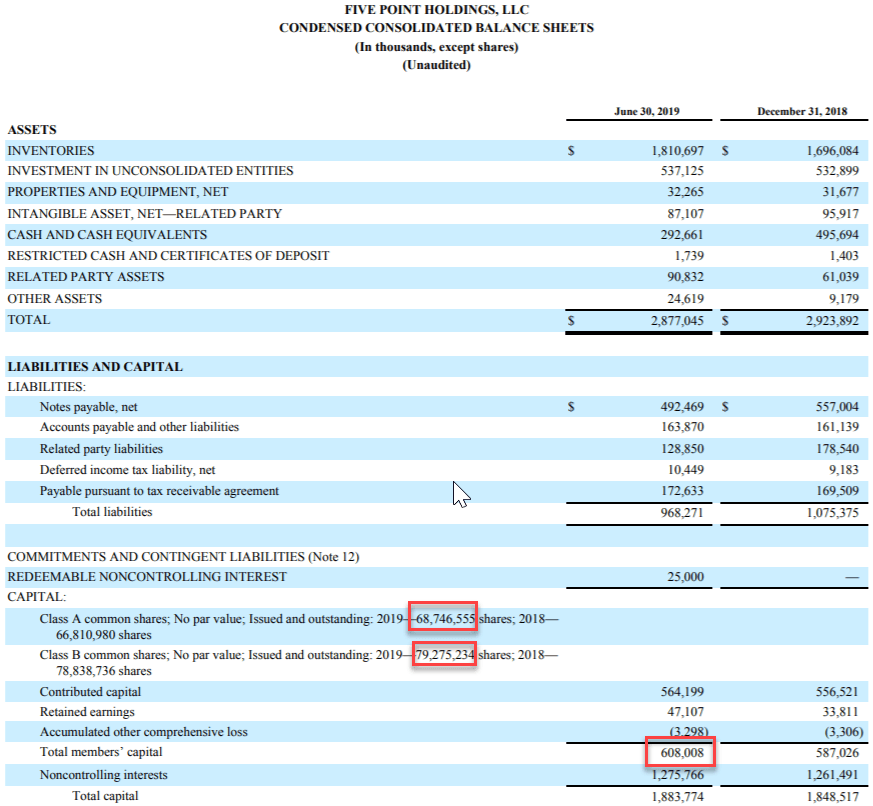Select the 87,107 intangible asset value

pos(685,214)
